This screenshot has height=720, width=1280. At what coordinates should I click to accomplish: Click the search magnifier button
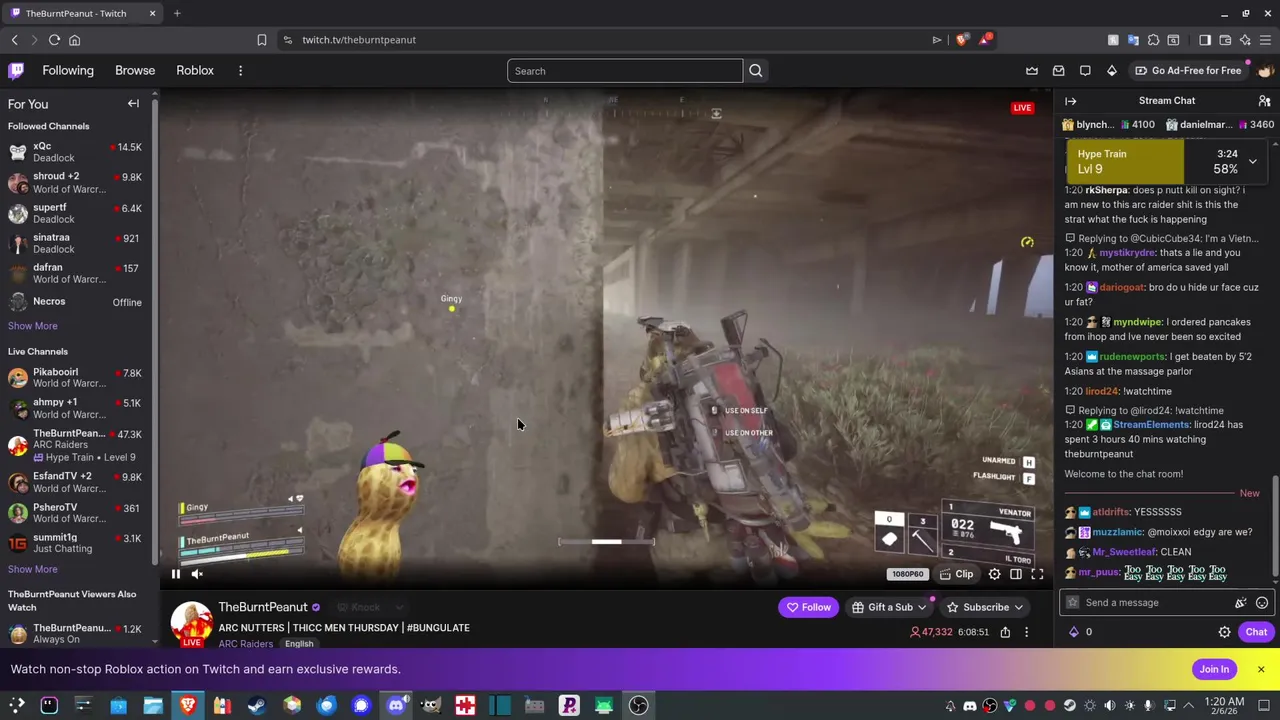756,71
